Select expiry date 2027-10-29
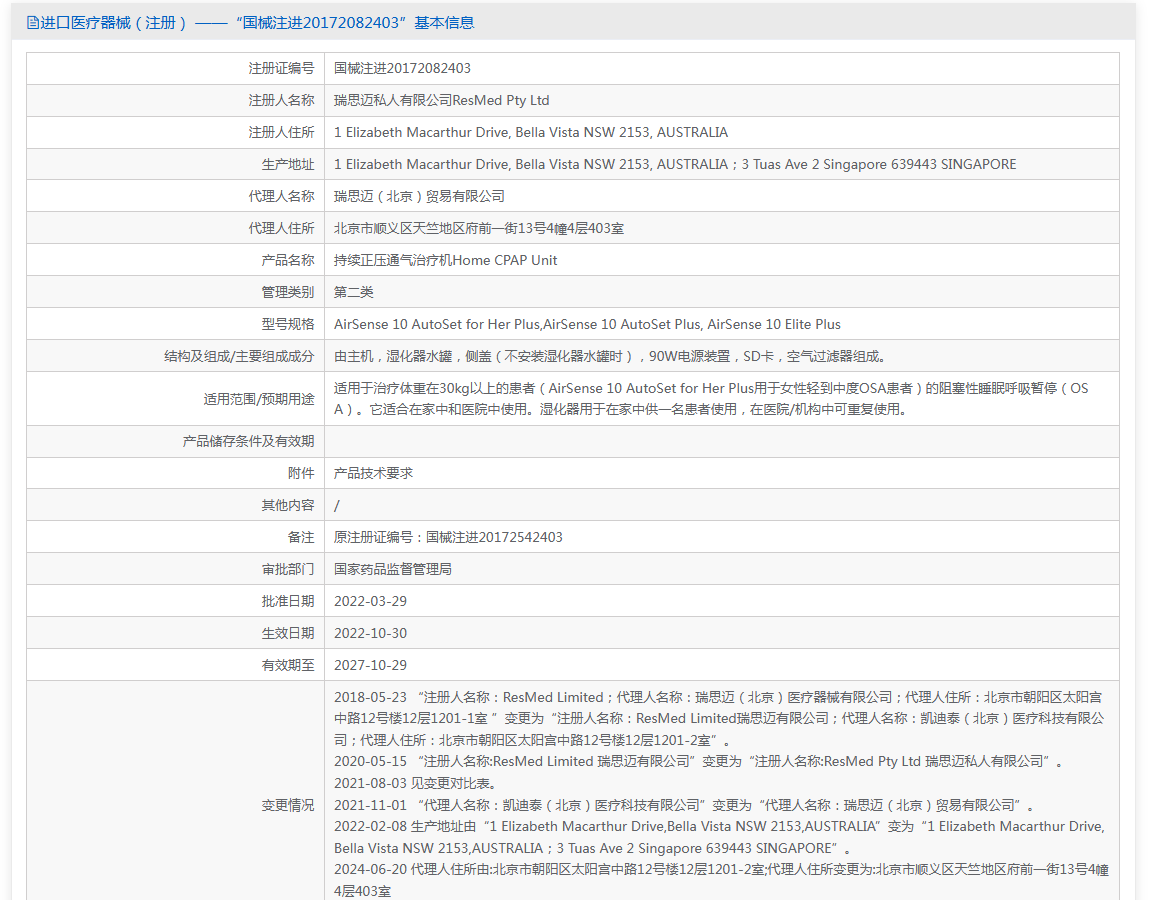Screen dimensions: 1162x900 point(371,665)
